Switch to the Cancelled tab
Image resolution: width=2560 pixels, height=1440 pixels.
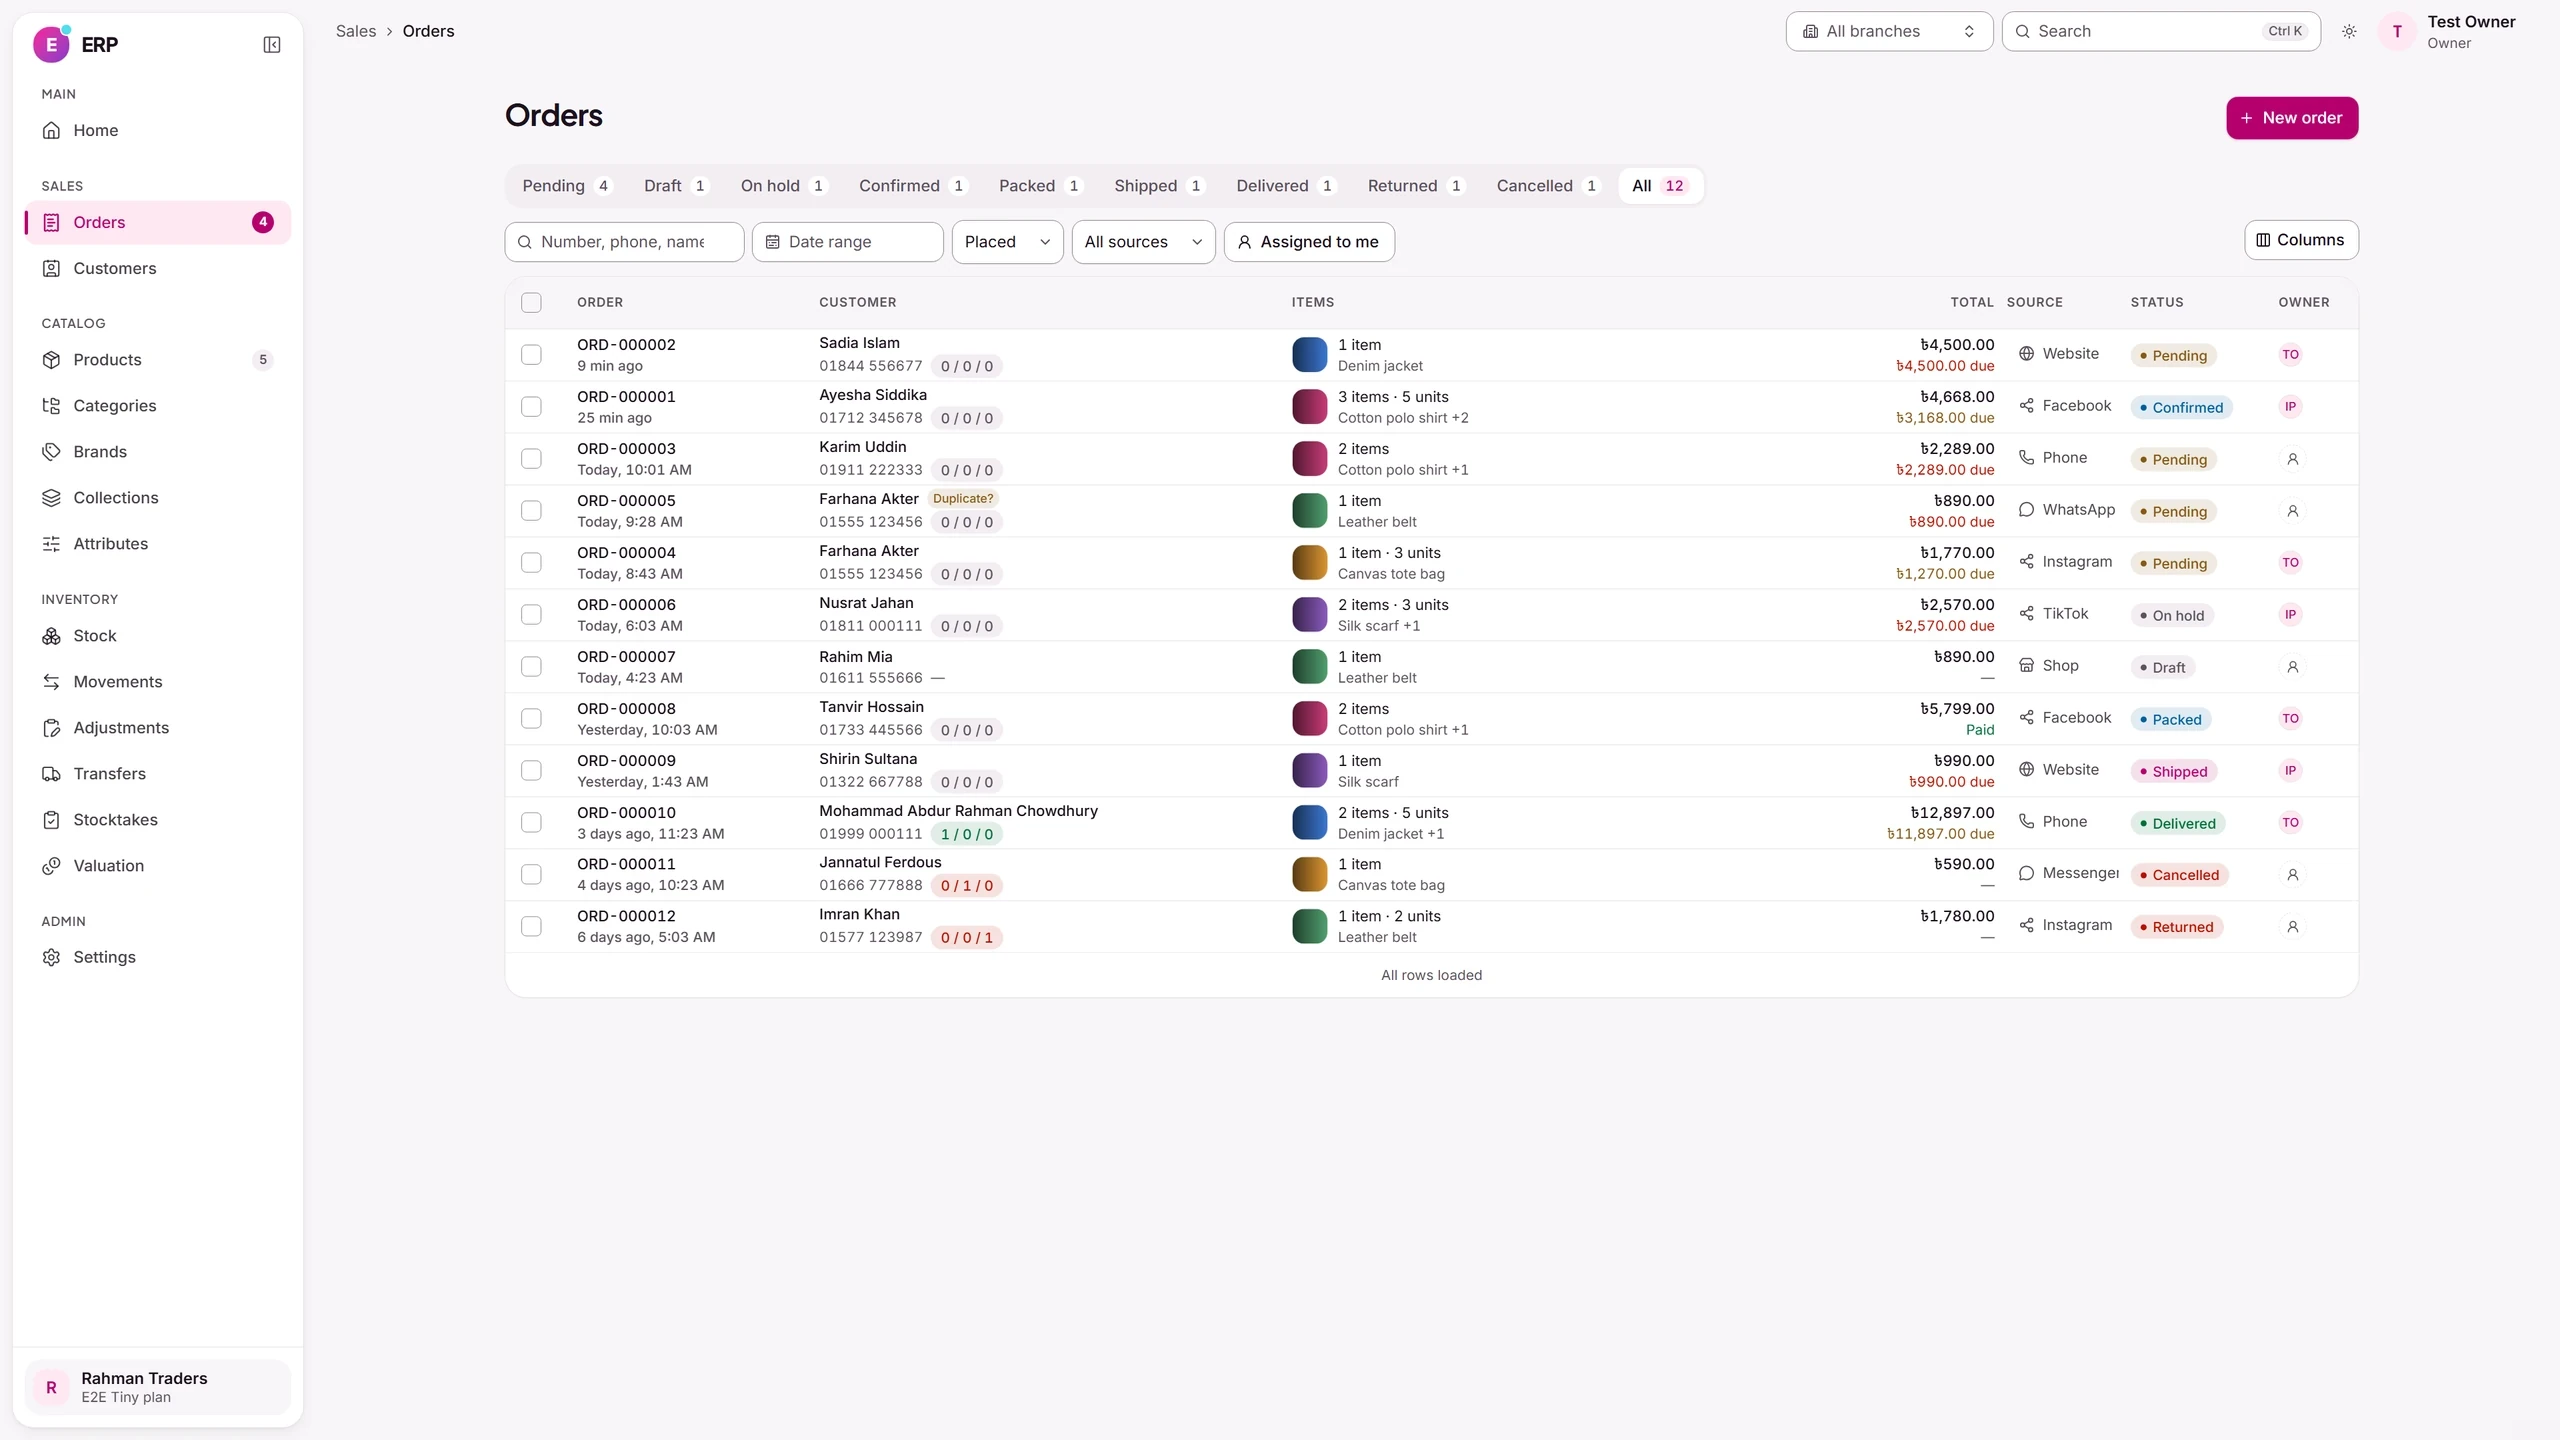(1547, 186)
